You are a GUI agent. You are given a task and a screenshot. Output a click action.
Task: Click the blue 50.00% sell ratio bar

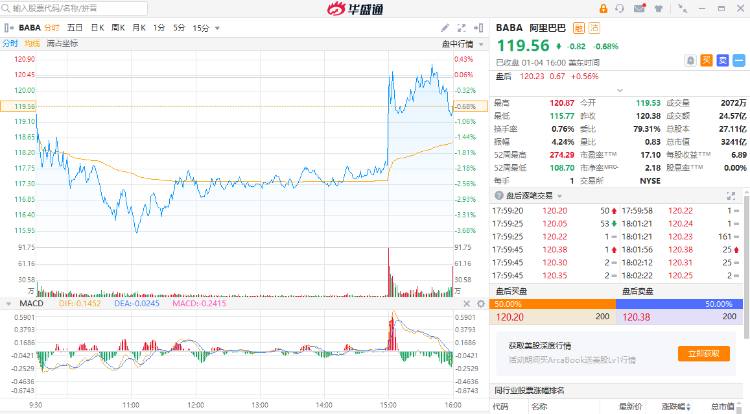679,304
